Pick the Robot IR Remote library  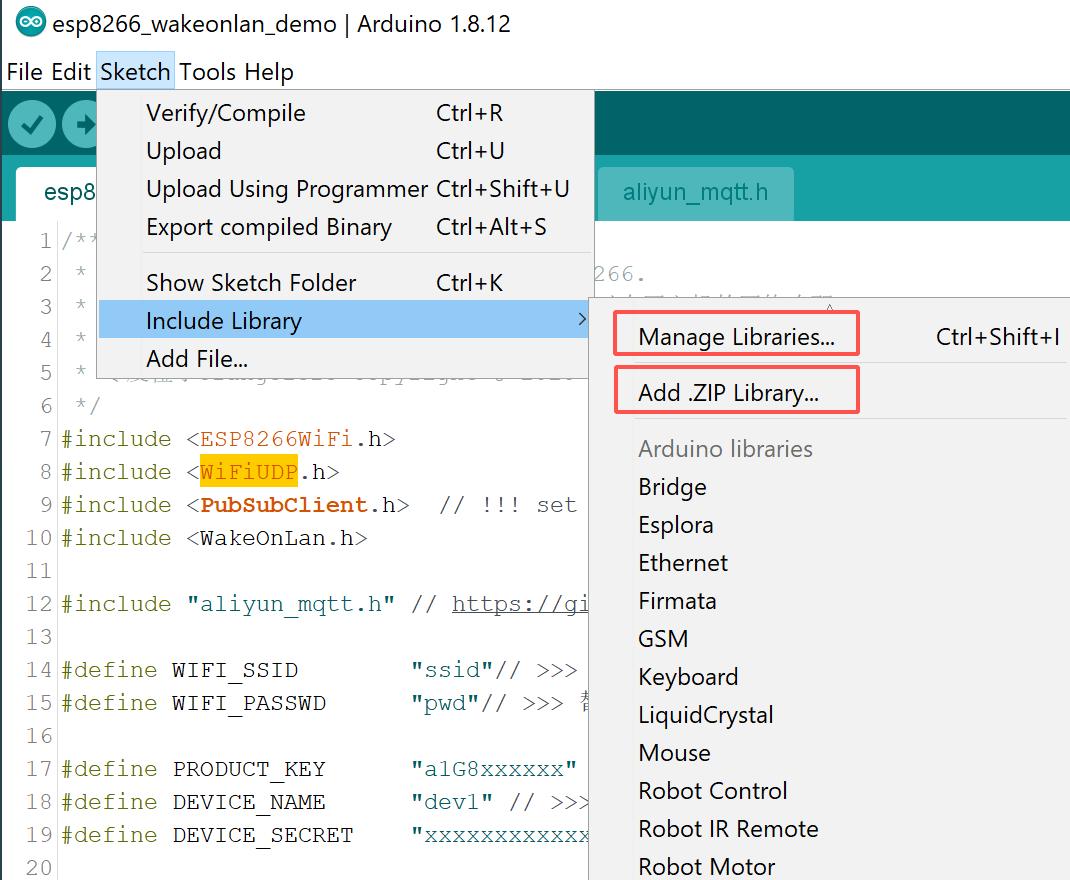[728, 829]
